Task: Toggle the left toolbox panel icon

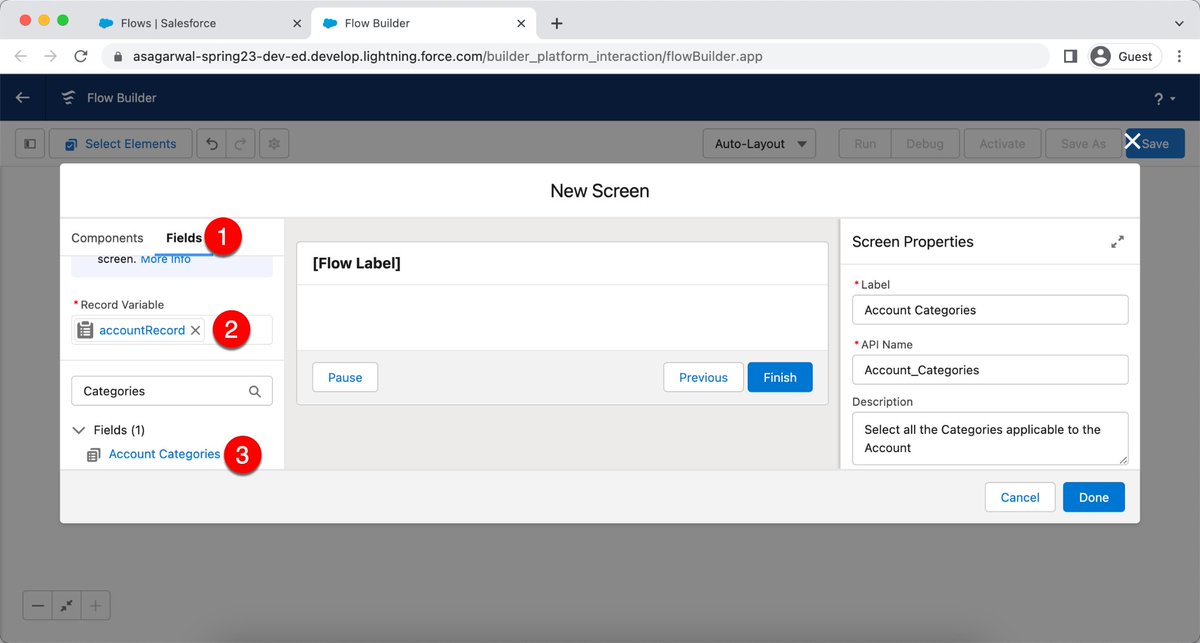Action: coord(30,144)
